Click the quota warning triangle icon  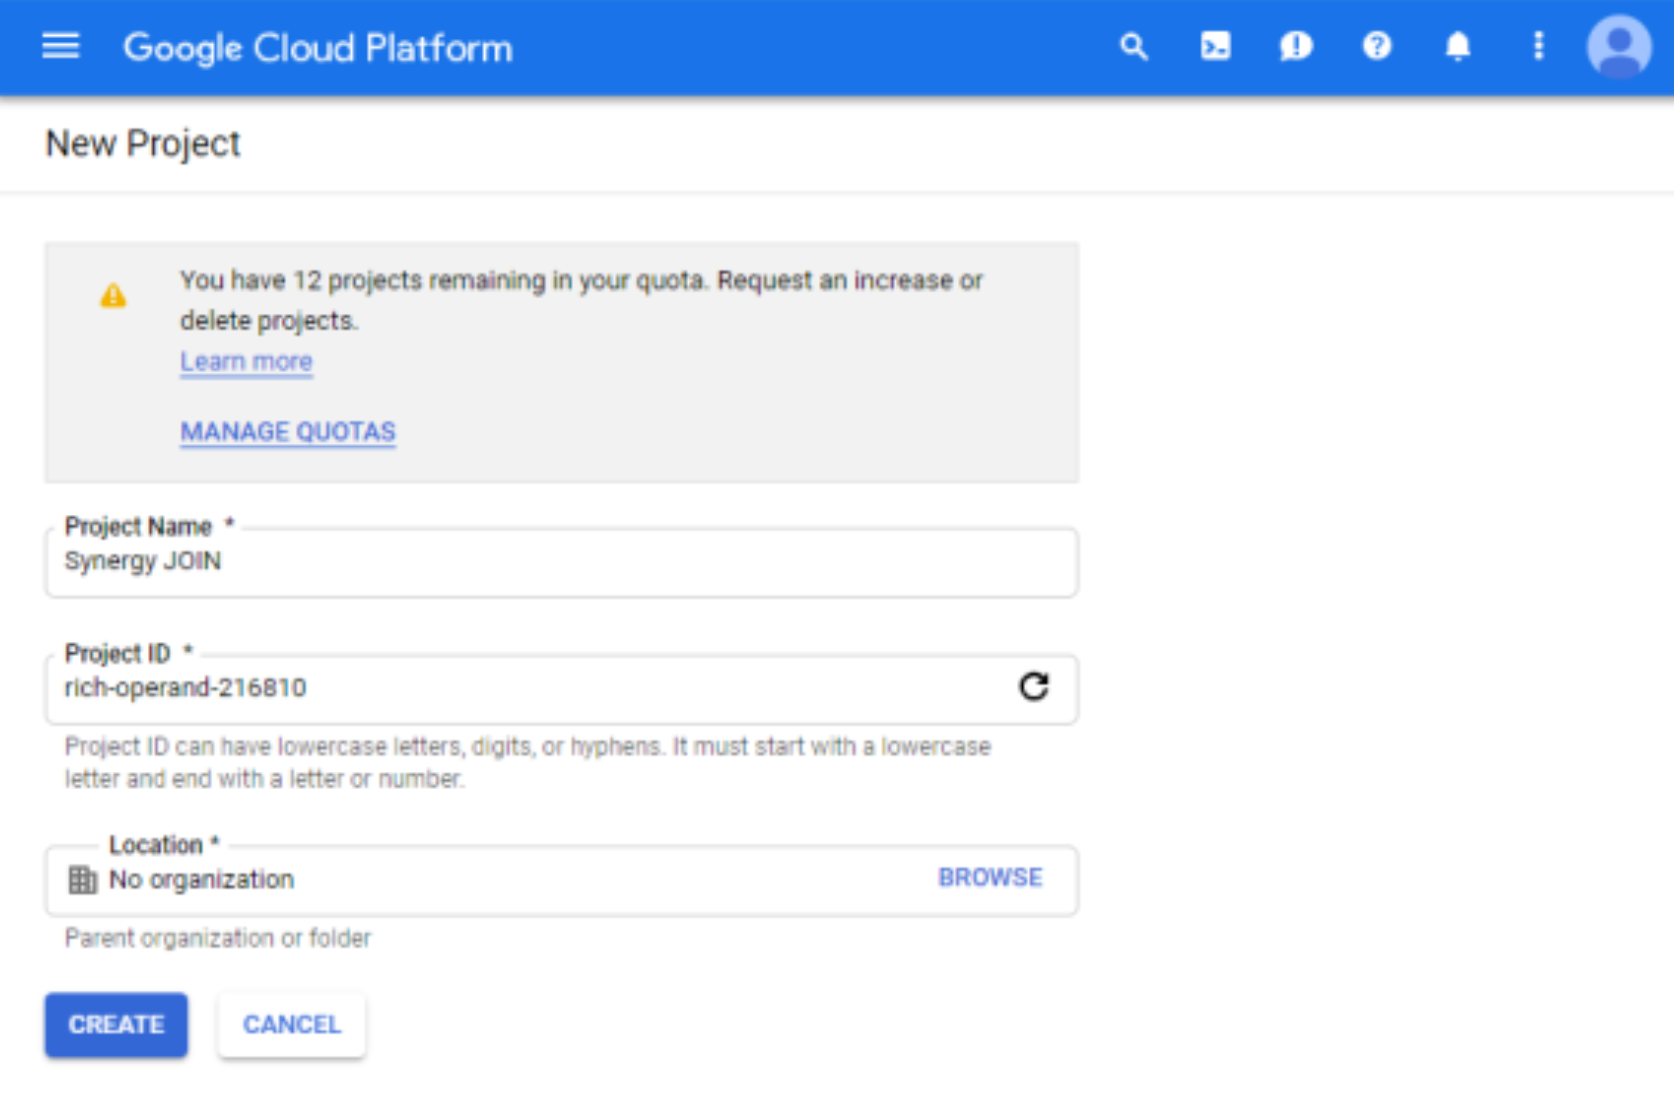click(113, 295)
